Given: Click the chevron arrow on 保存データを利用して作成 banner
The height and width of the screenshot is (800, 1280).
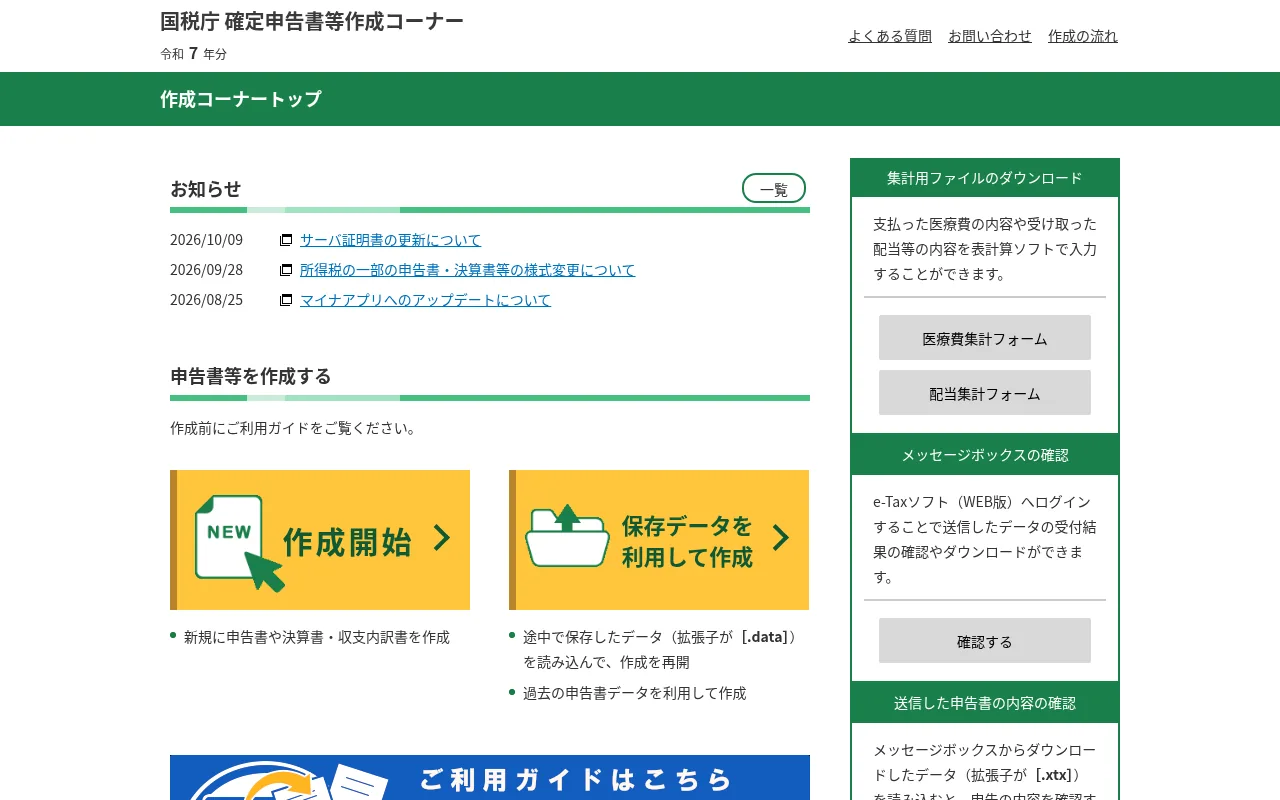Looking at the screenshot, I should 781,538.
